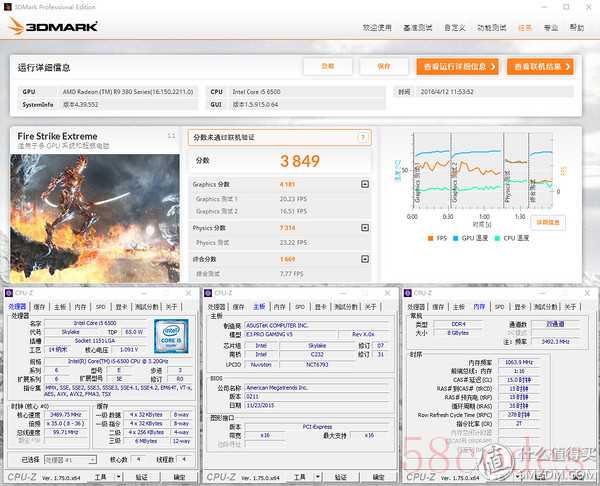
Task: Click the 加载 load button
Action: pos(328,67)
